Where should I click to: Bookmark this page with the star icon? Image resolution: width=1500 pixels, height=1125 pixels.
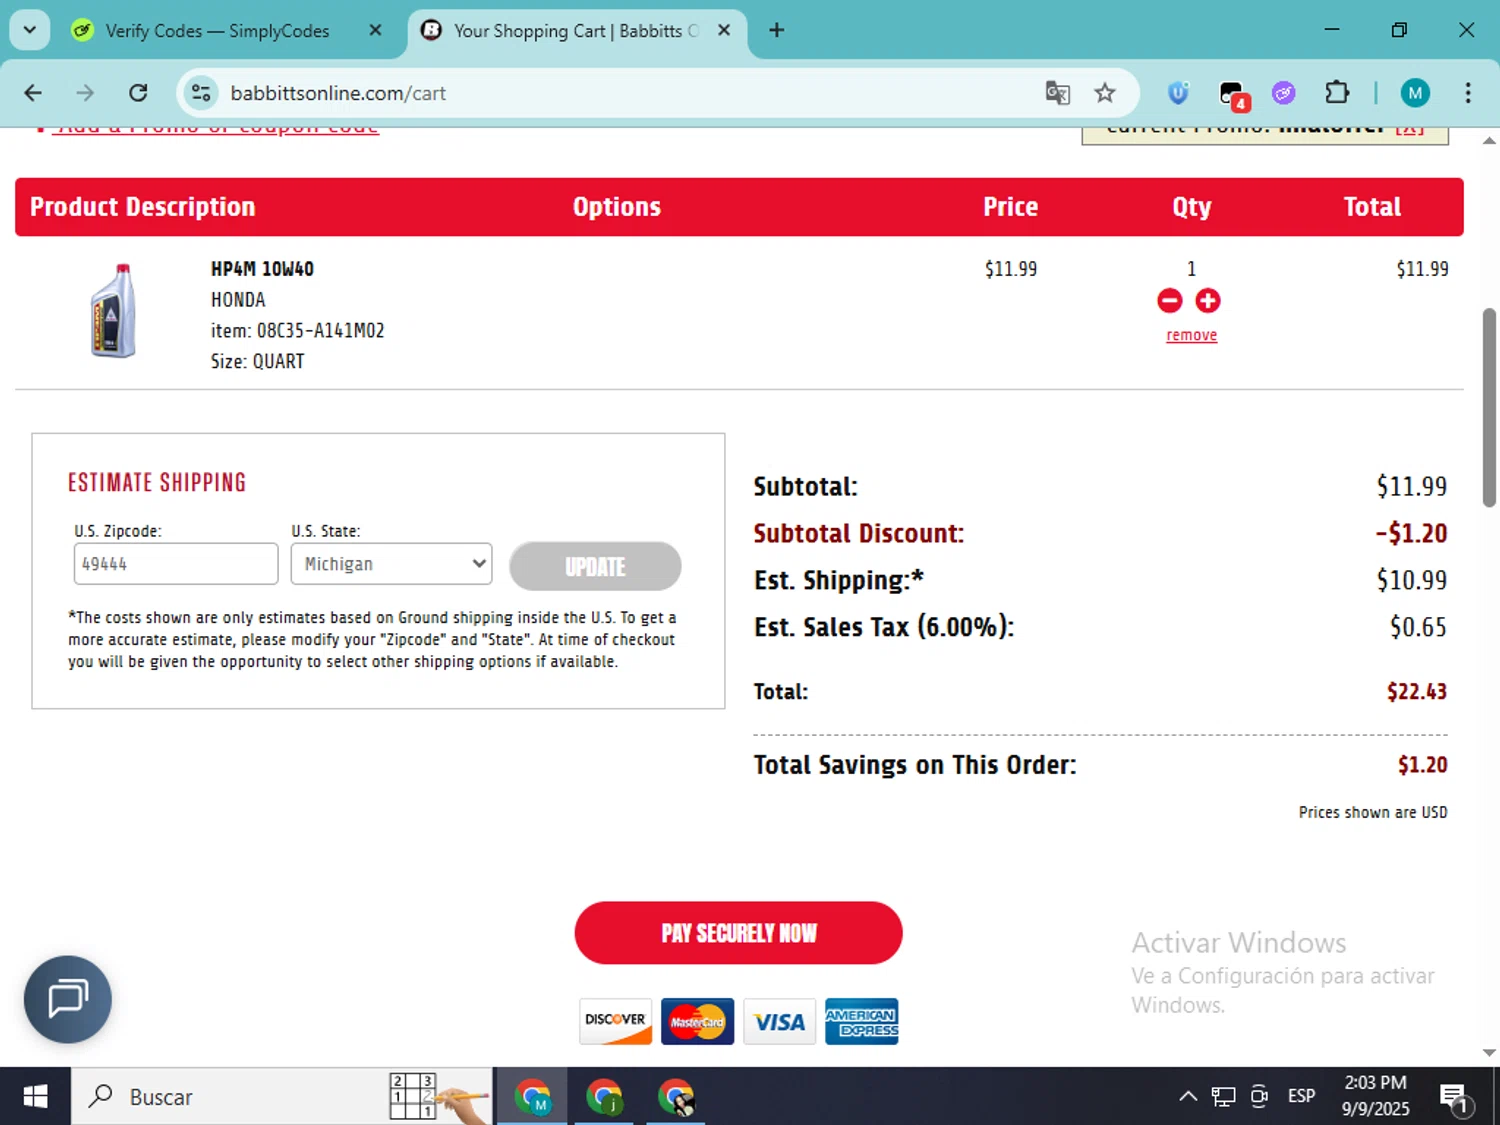point(1105,93)
